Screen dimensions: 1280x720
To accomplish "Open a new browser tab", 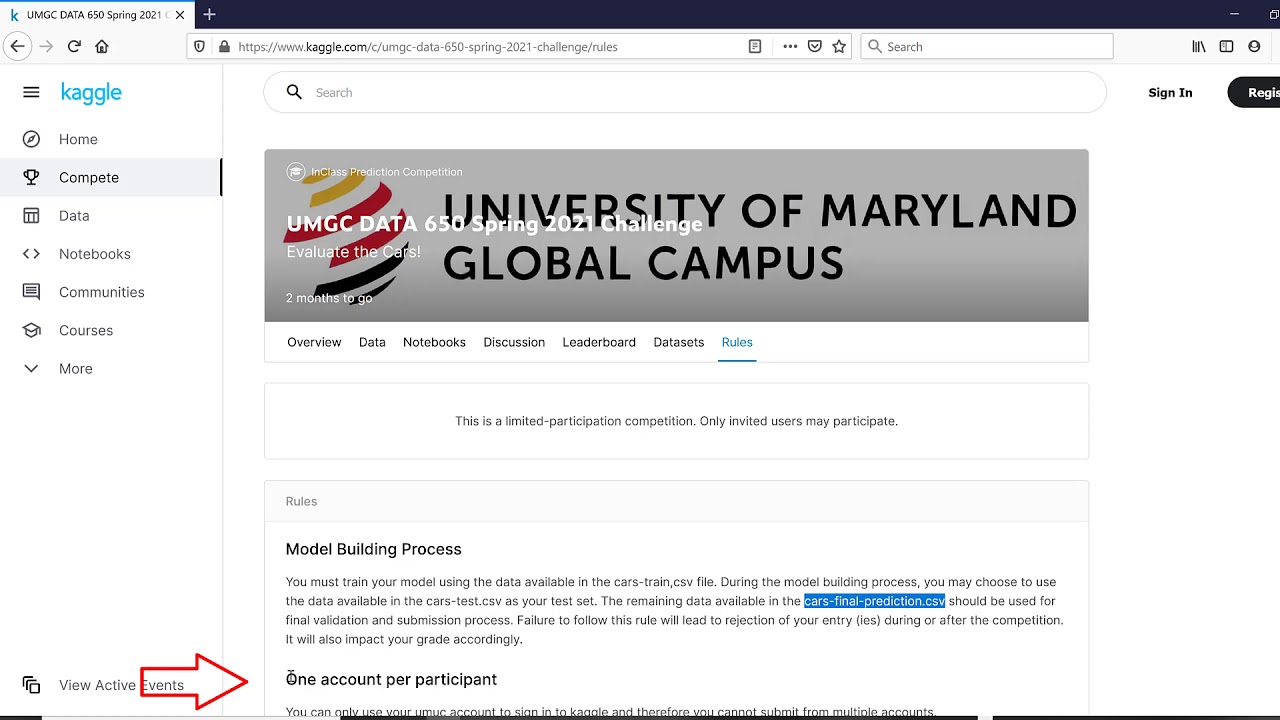I will click(x=209, y=15).
